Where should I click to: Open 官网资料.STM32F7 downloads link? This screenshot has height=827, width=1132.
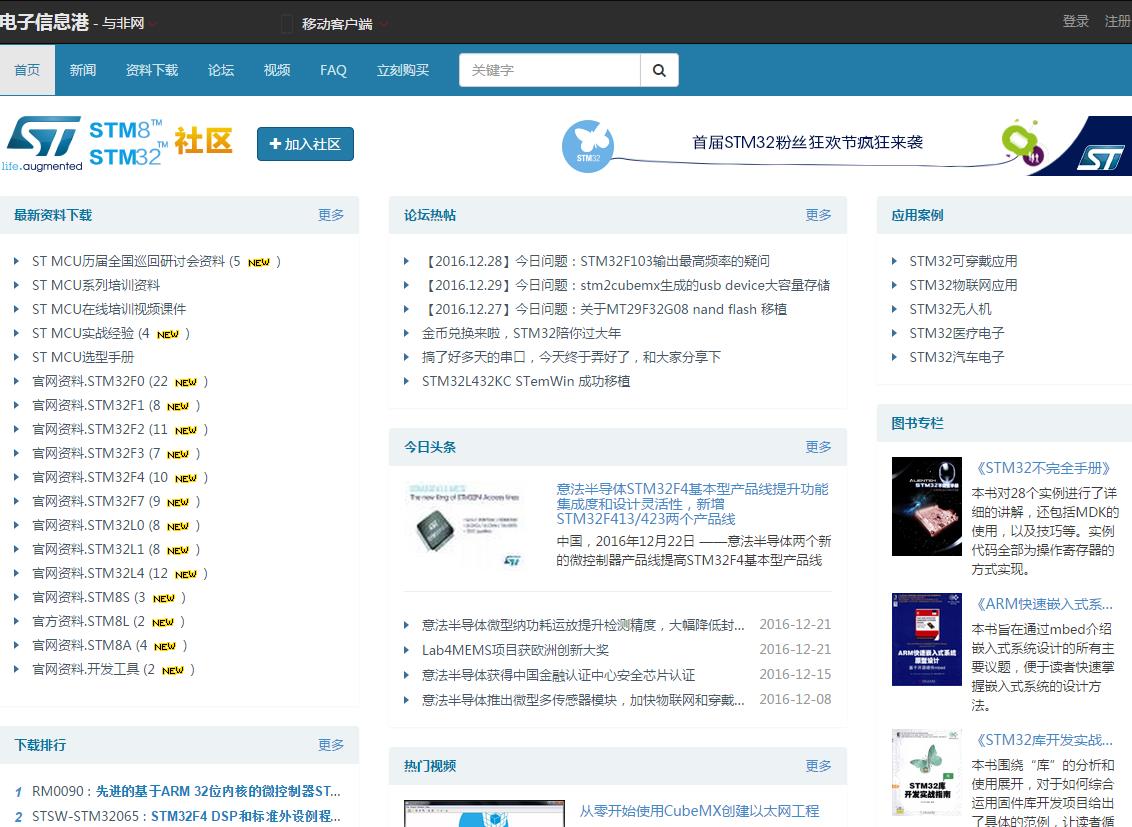(88, 501)
